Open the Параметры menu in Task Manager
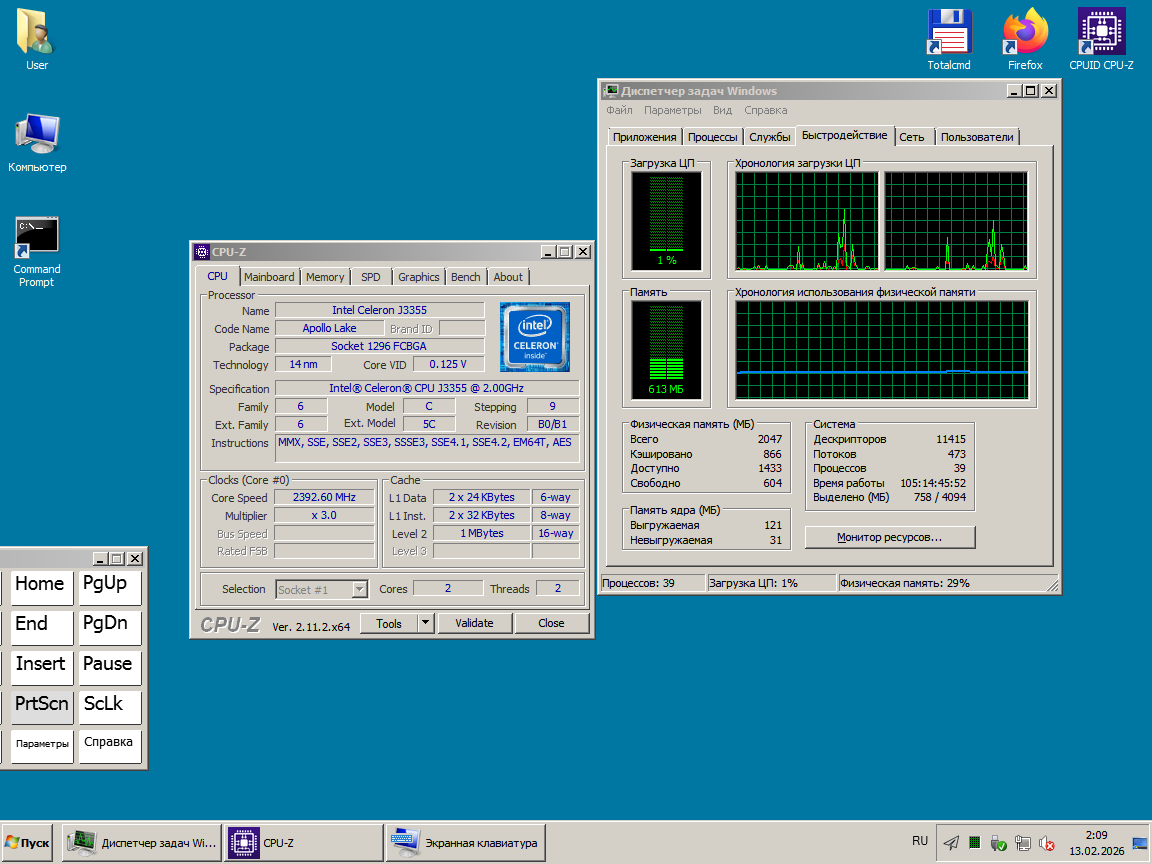Screen dimensions: 1152x864 (672, 110)
